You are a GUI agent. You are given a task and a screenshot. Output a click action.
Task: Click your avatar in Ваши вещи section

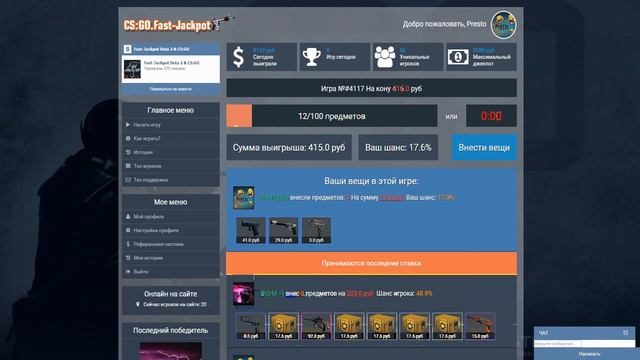tap(244, 198)
